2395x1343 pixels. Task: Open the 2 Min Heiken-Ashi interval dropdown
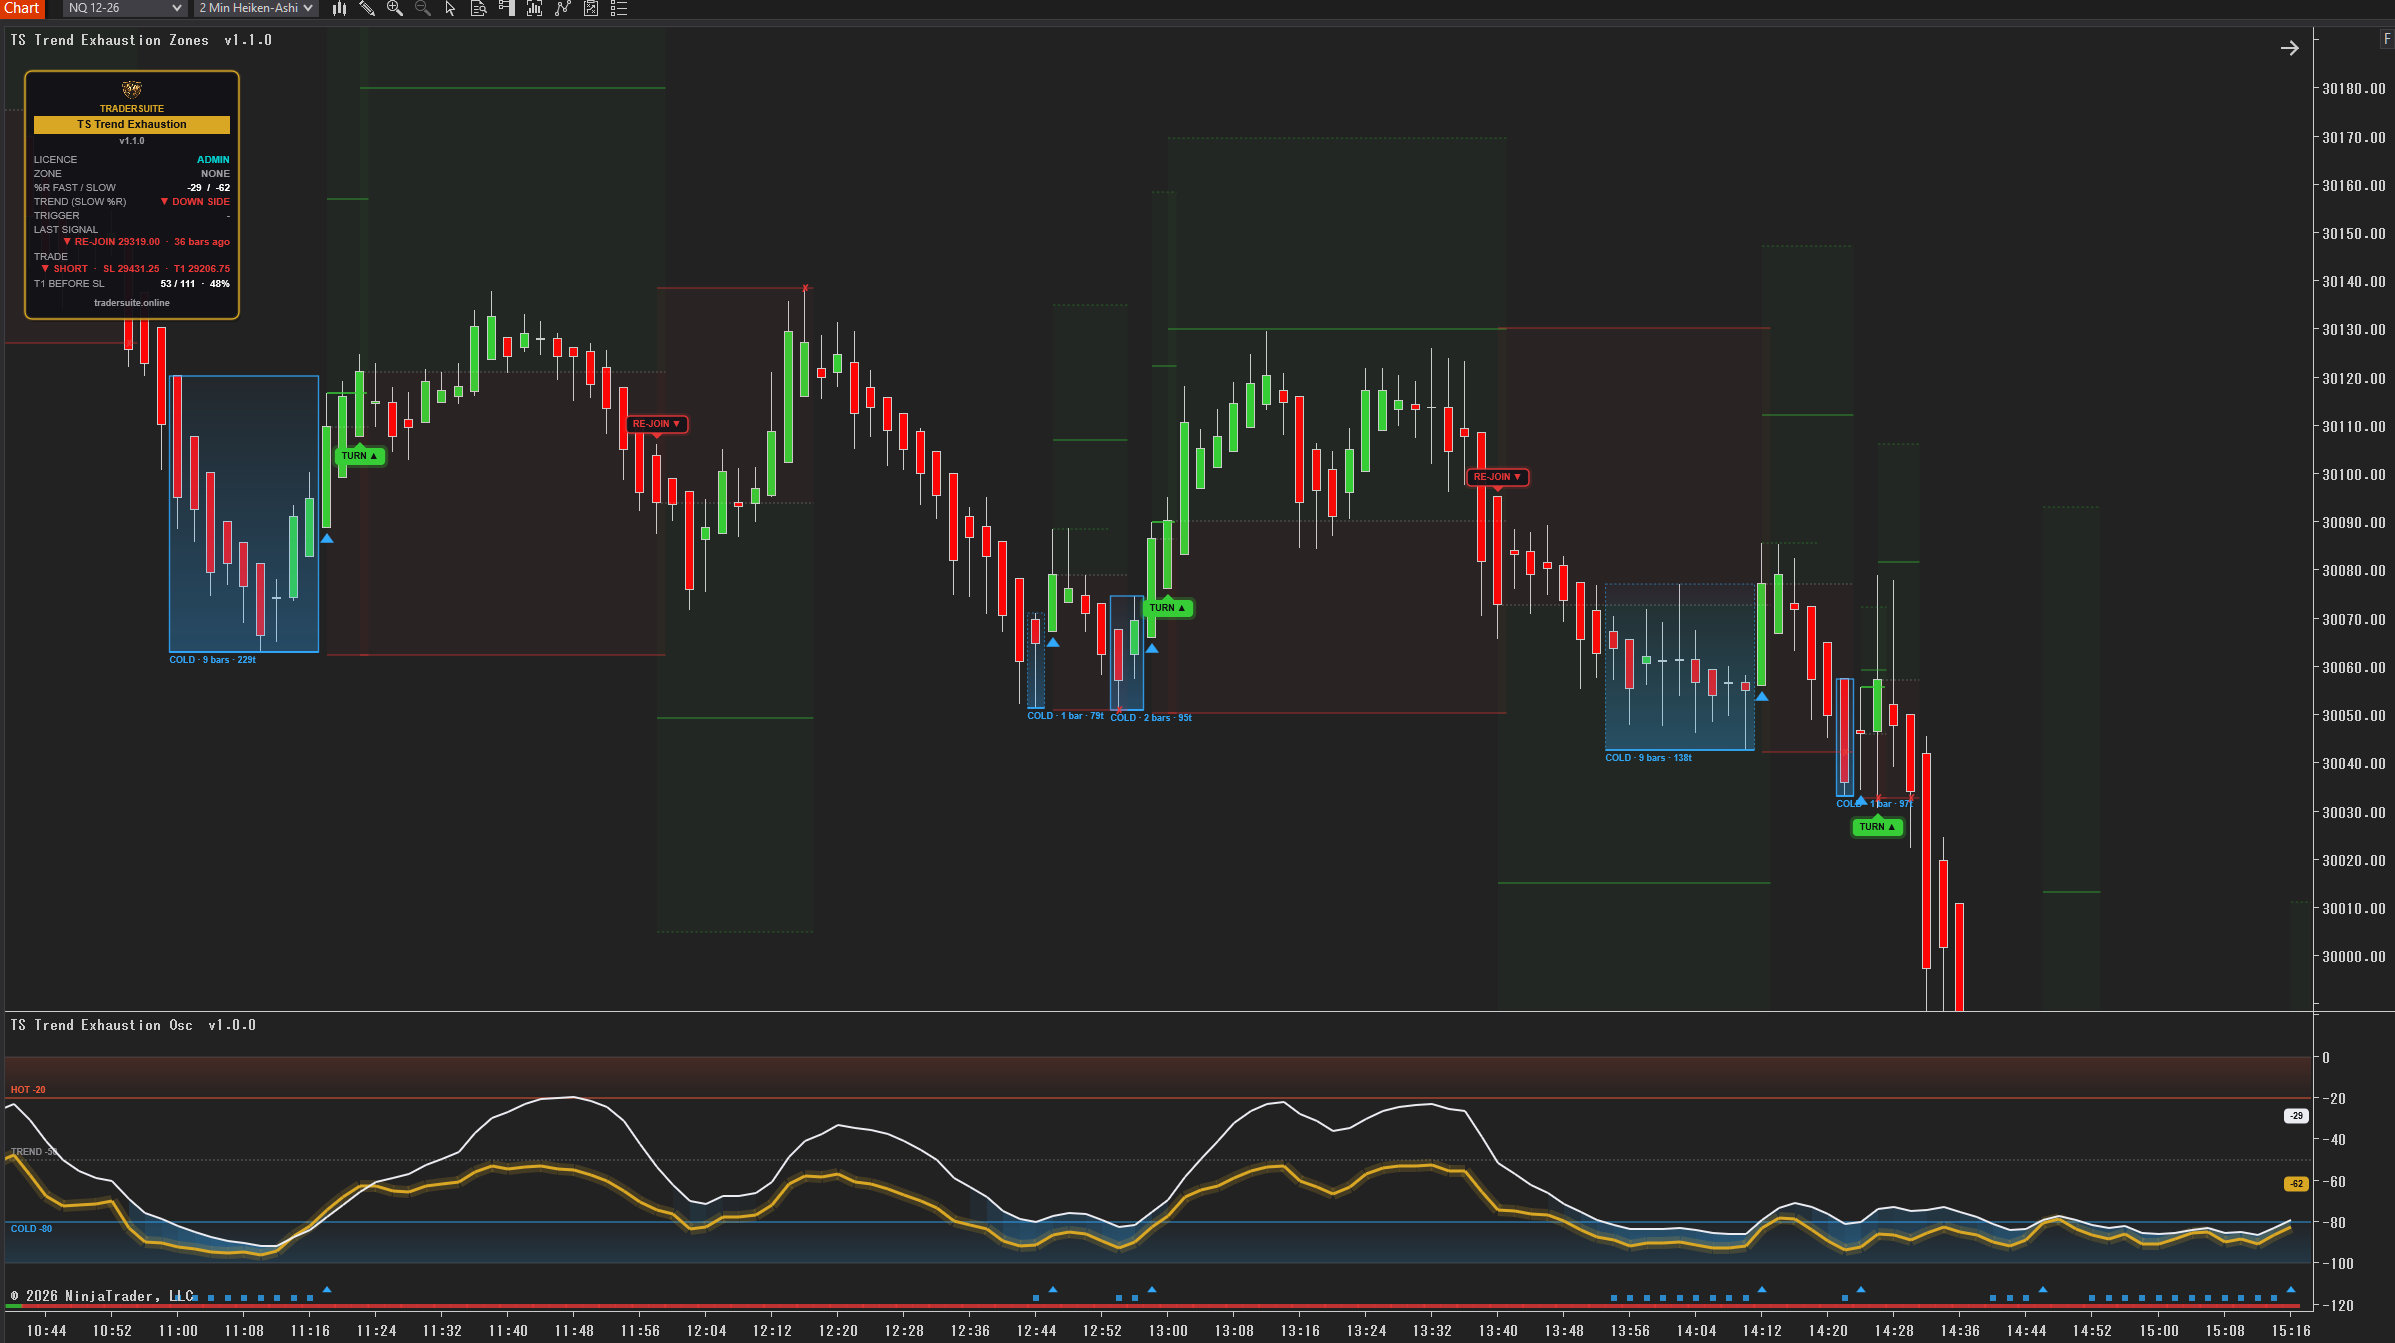pyautogui.click(x=256, y=8)
